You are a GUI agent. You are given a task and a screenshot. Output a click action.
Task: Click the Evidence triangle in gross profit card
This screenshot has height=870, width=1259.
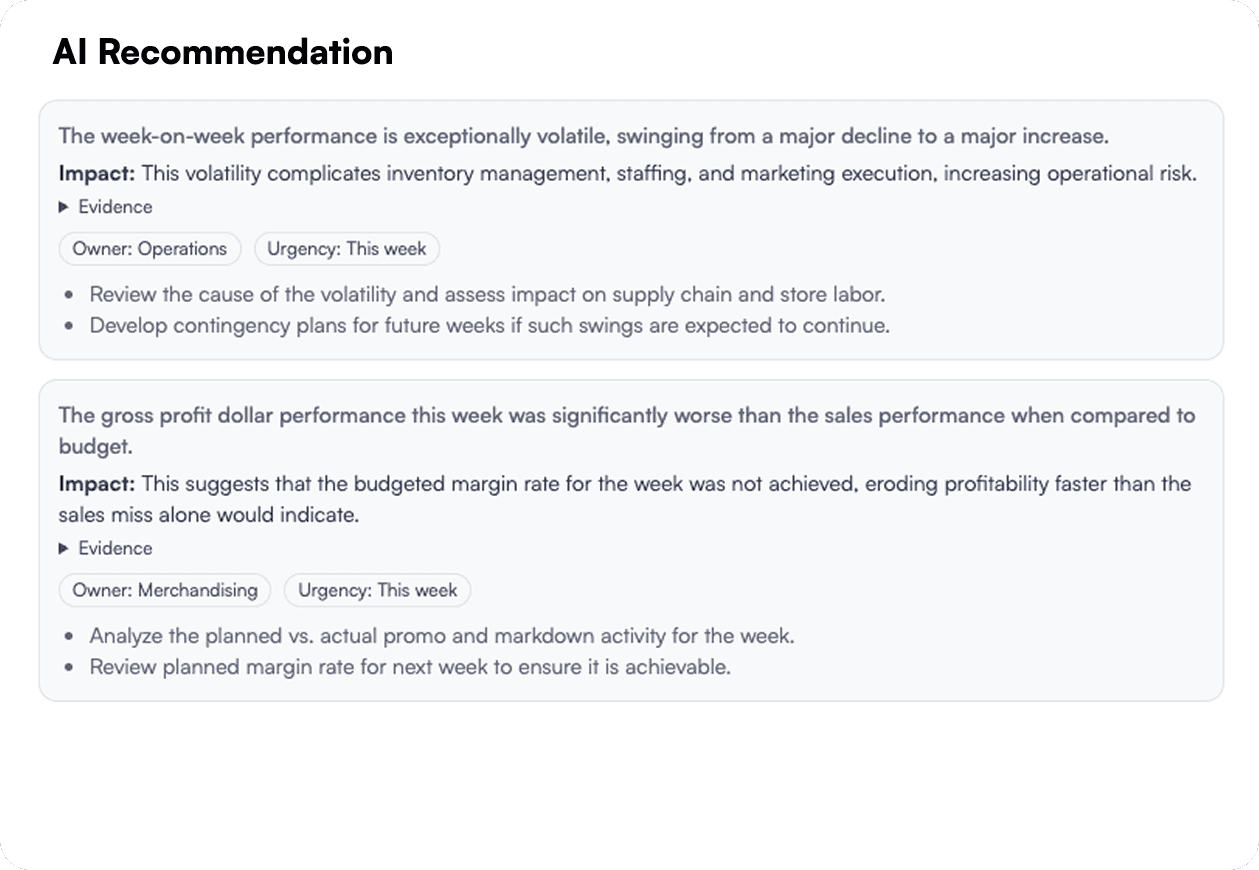click(x=64, y=548)
